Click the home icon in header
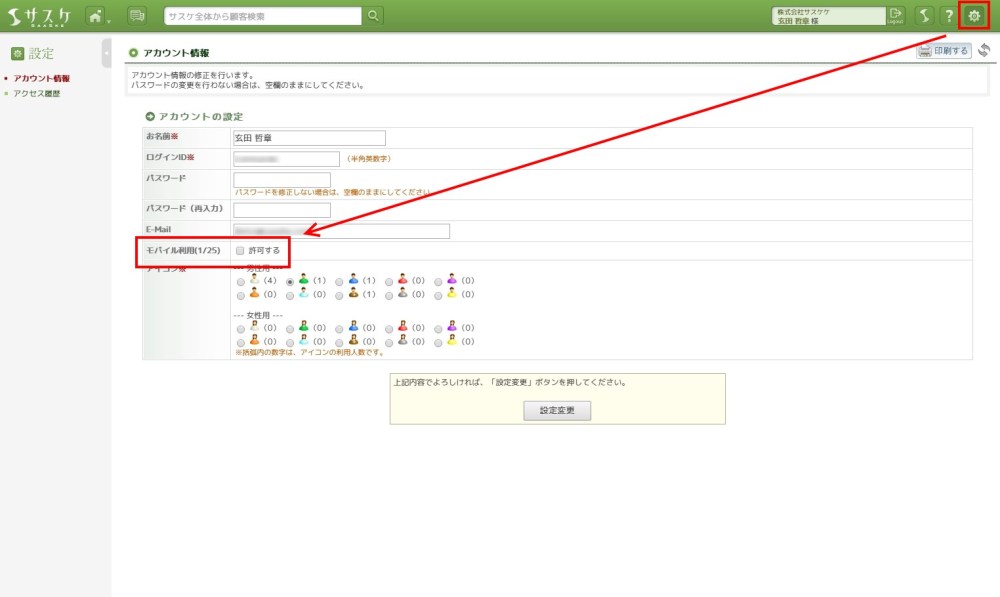1000x597 pixels. (95, 16)
